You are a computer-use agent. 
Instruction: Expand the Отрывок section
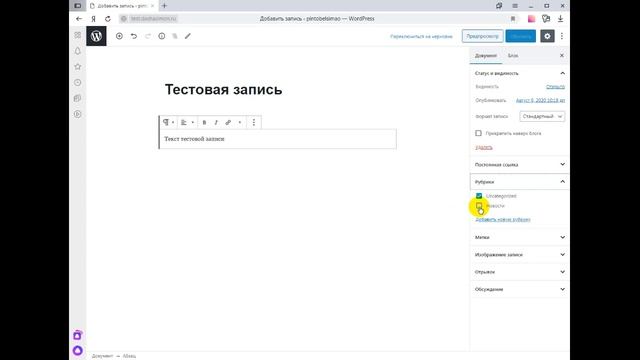[x=519, y=272]
